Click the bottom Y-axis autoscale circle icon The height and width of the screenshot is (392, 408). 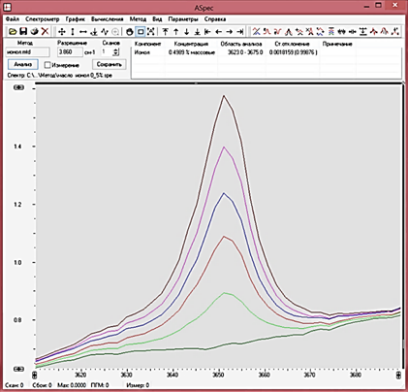pyautogui.click(x=19, y=369)
